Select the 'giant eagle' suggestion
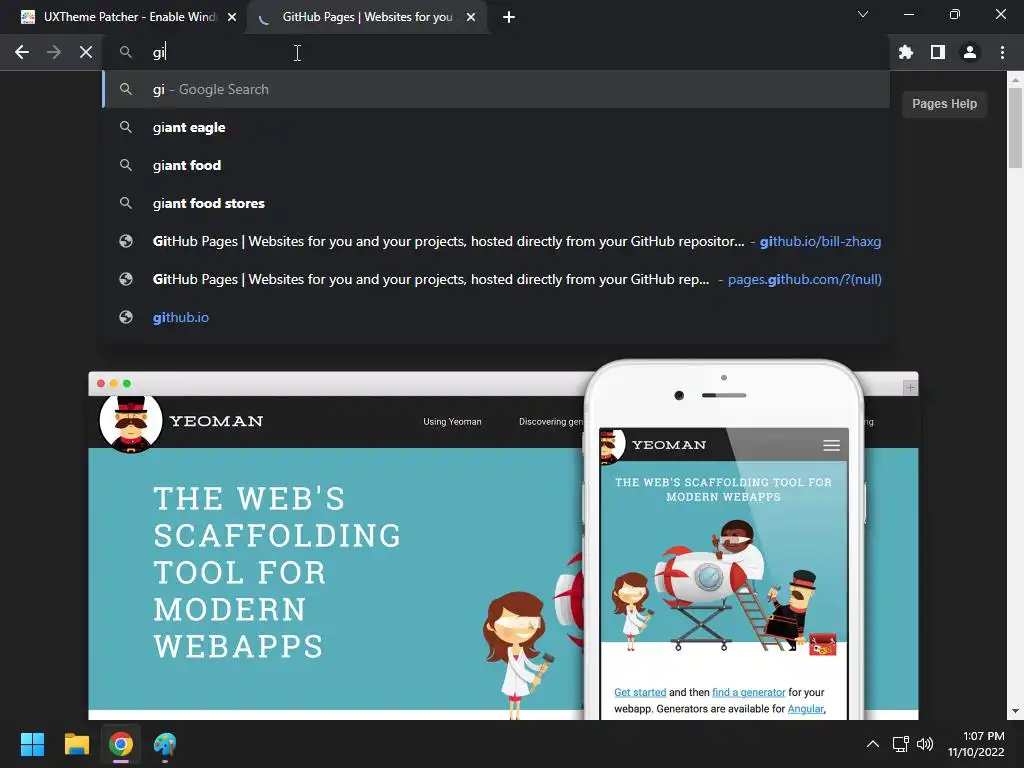This screenshot has height=768, width=1024. pos(496,127)
